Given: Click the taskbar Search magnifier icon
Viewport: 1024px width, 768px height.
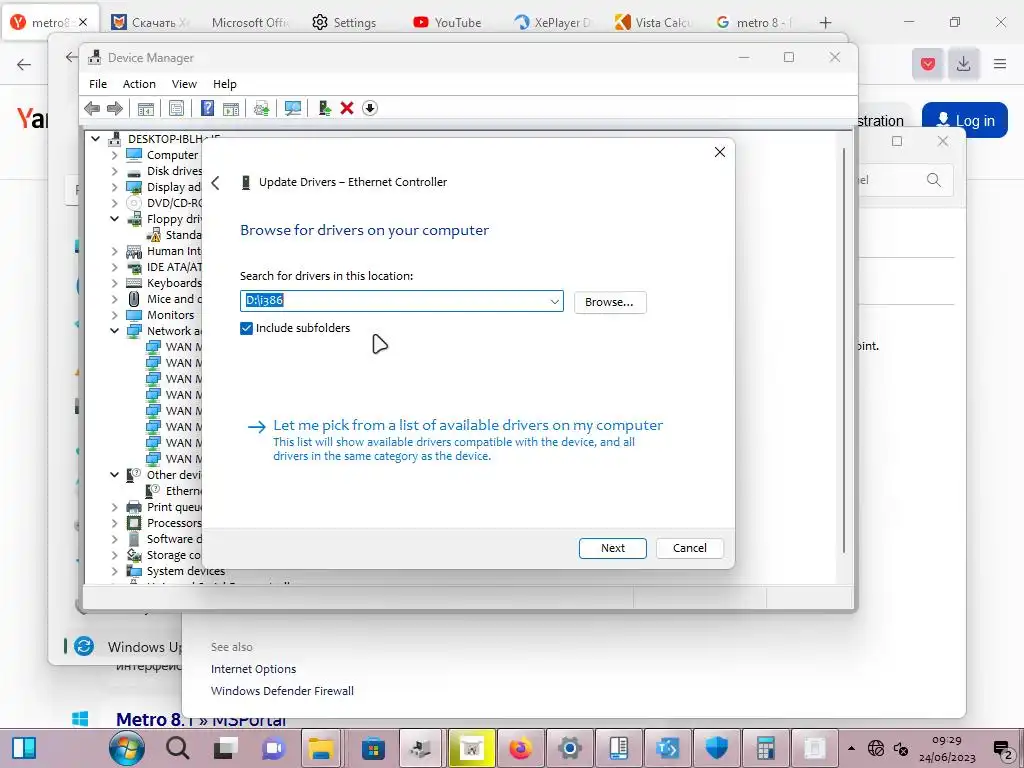Looking at the screenshot, I should click(x=177, y=748).
